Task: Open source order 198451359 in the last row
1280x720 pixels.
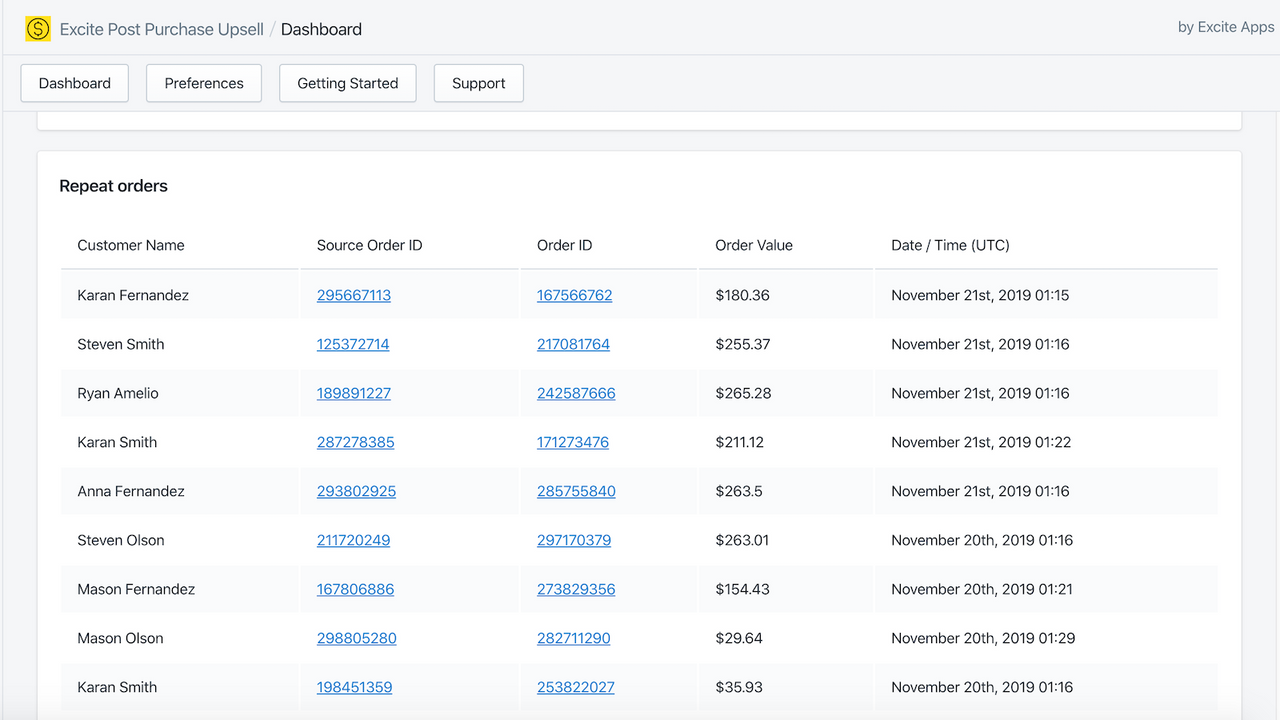Action: pos(354,687)
